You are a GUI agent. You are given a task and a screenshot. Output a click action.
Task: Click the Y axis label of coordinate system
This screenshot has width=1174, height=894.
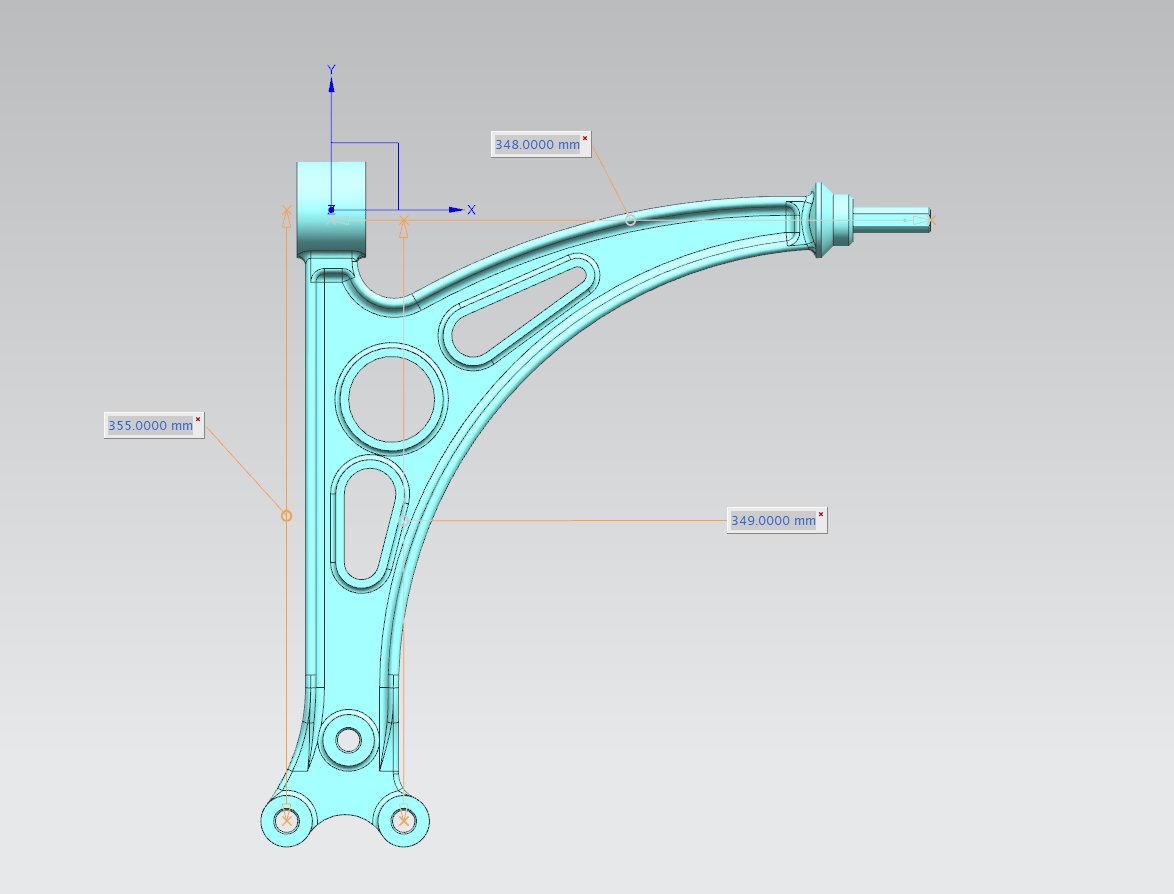331,70
